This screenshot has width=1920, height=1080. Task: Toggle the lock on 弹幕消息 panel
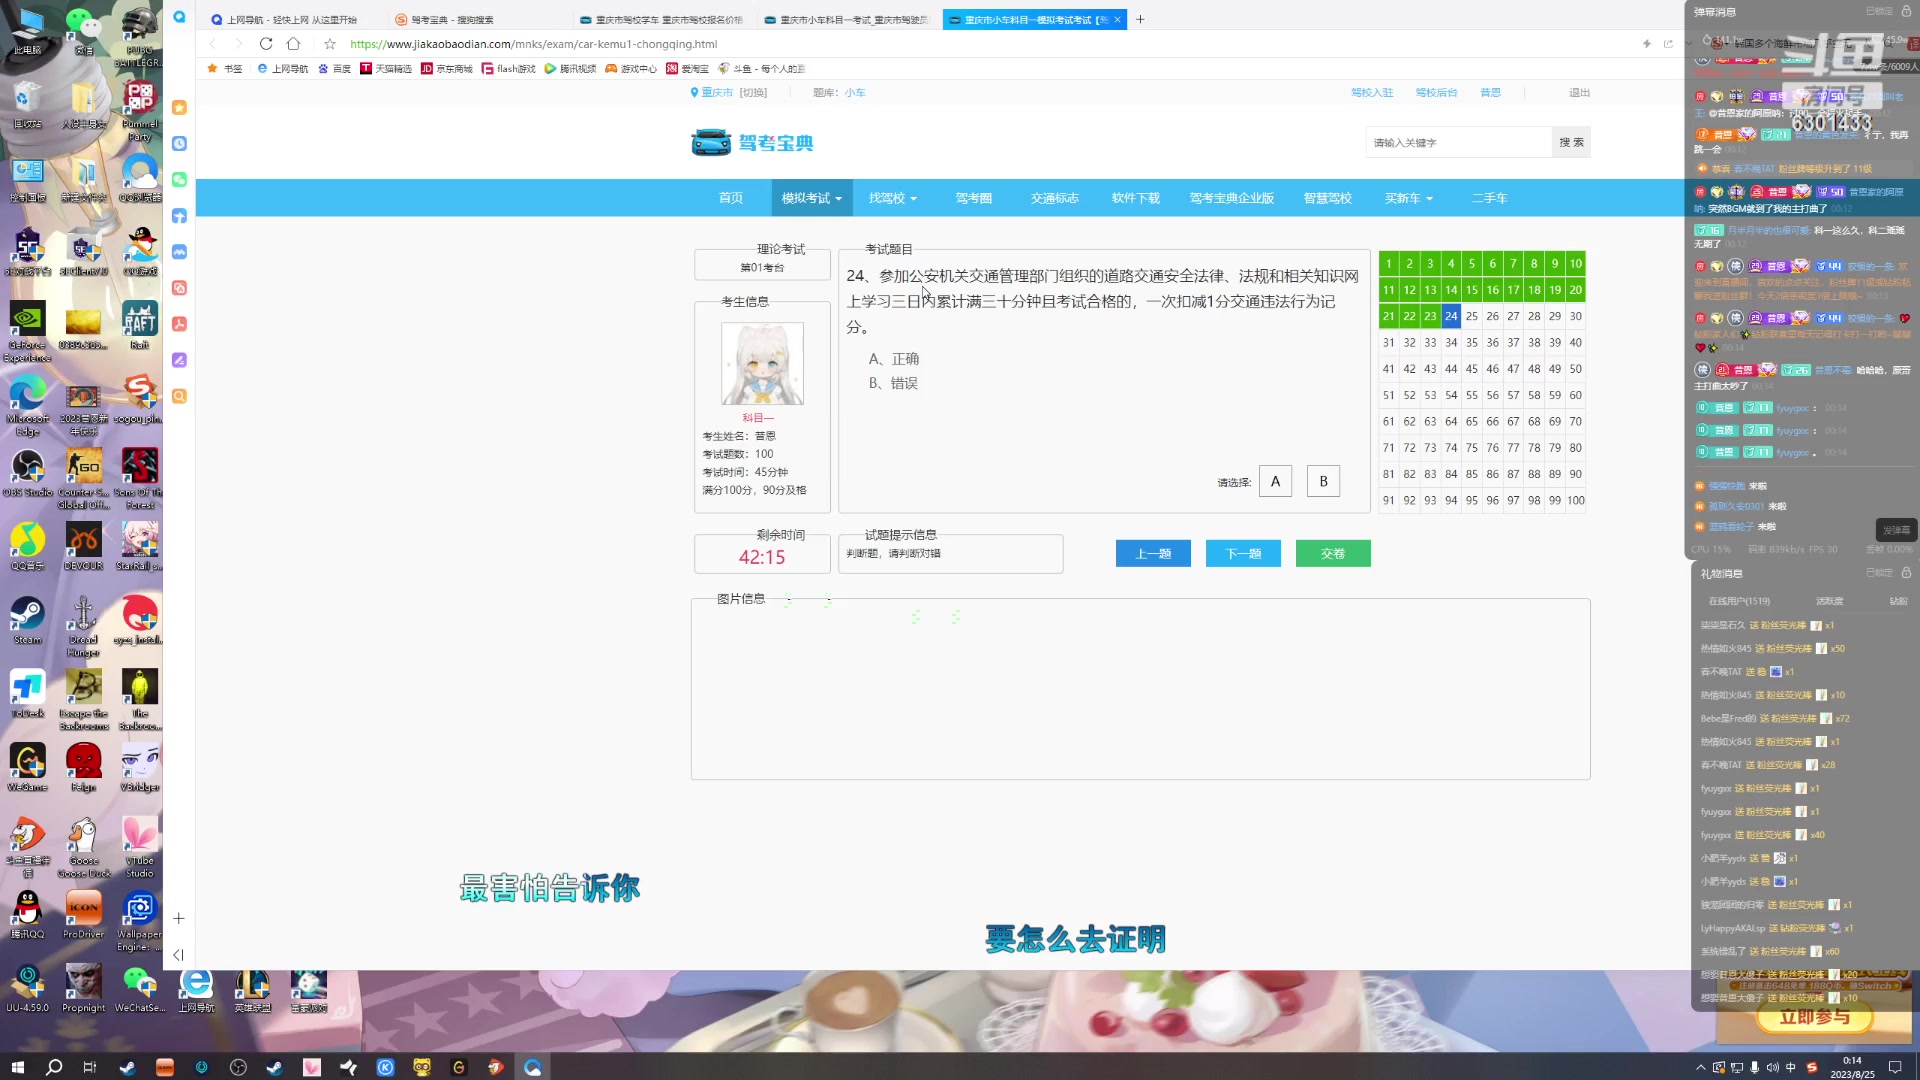pos(1905,11)
